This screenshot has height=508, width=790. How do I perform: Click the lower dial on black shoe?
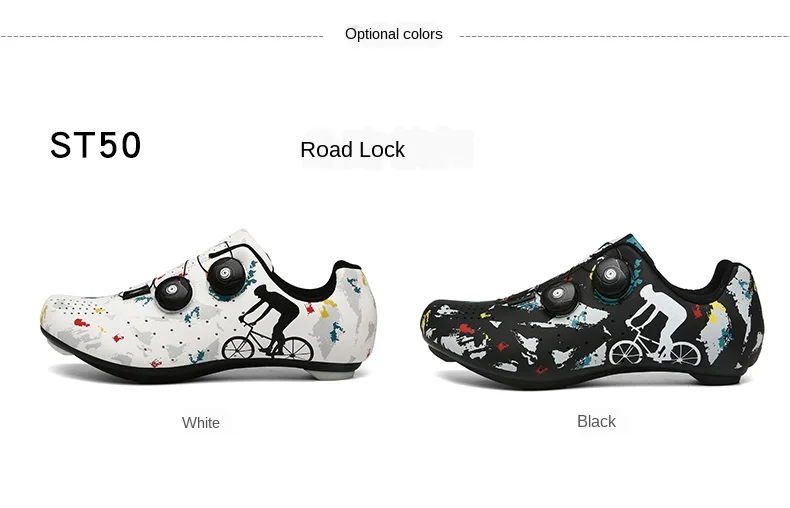(x=559, y=296)
